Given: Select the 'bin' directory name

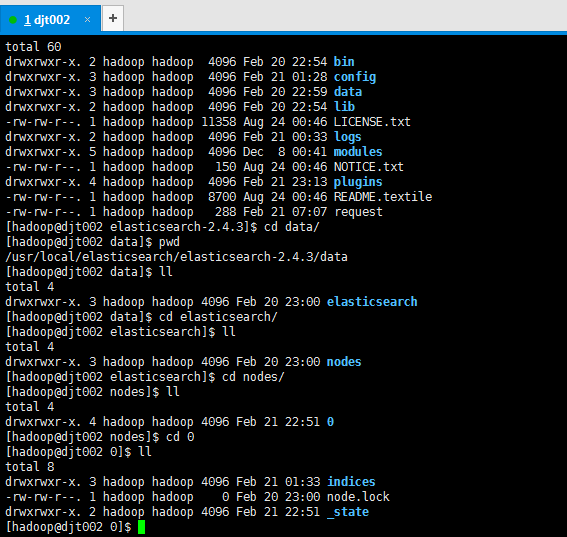Looking at the screenshot, I should (x=344, y=62).
